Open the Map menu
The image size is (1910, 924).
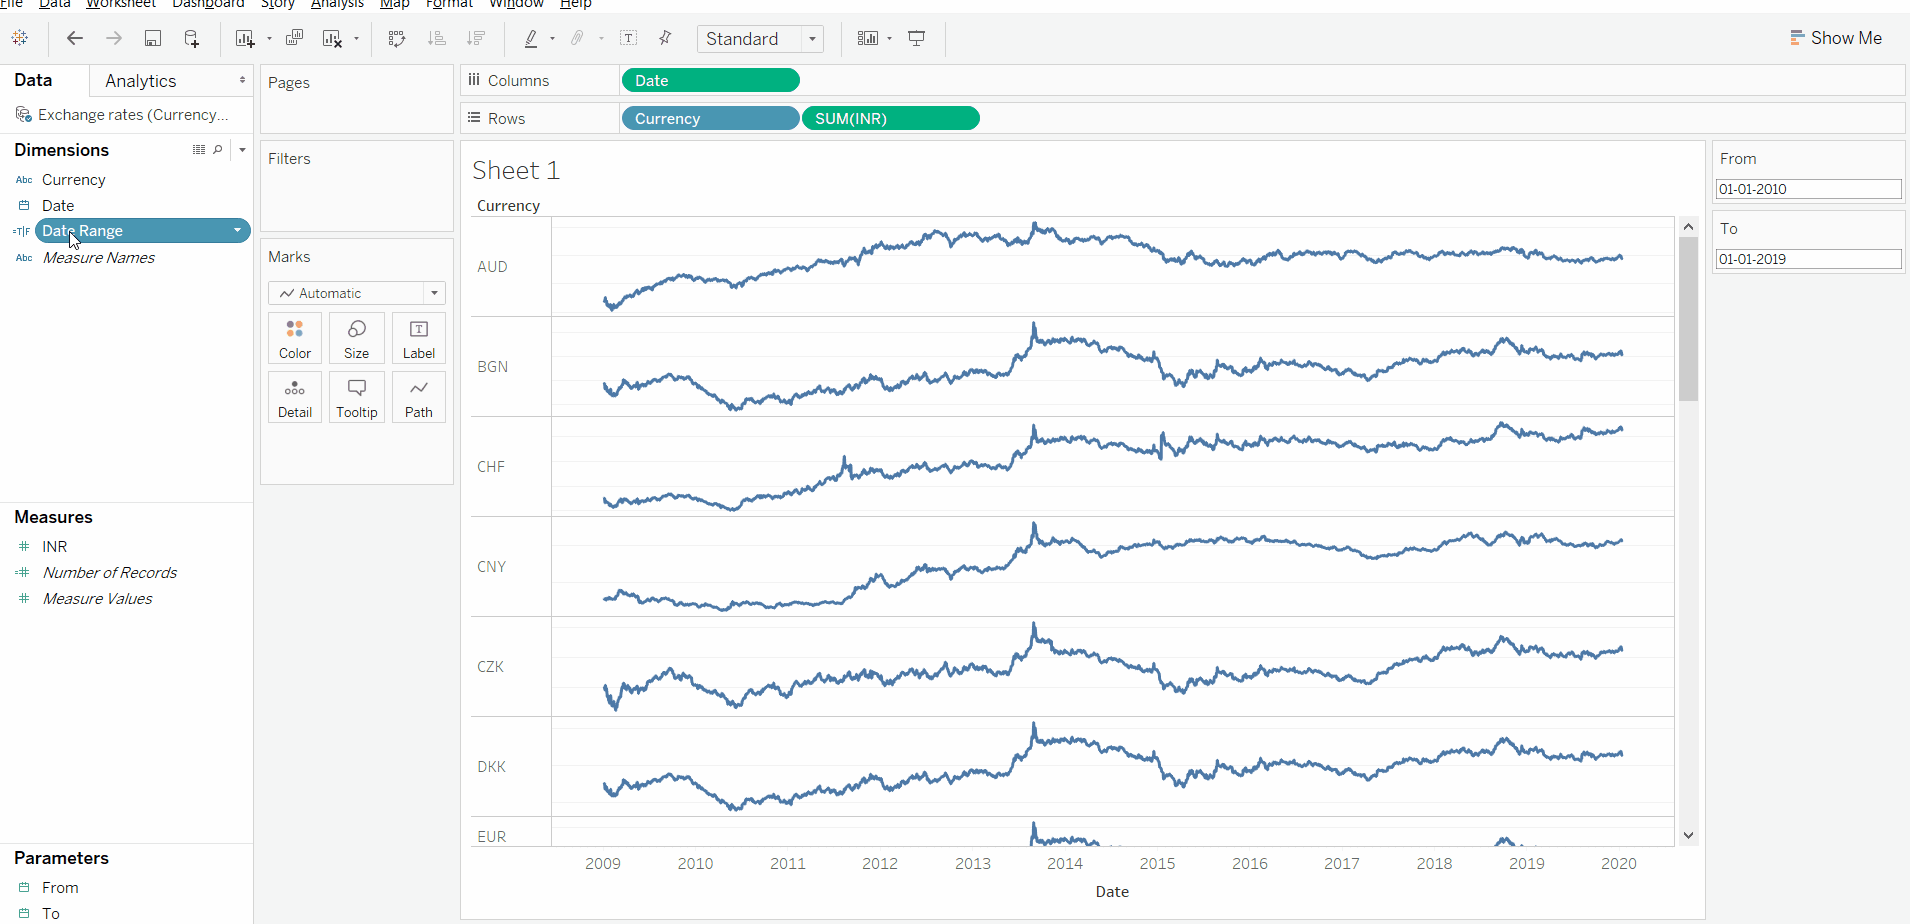tap(394, 4)
